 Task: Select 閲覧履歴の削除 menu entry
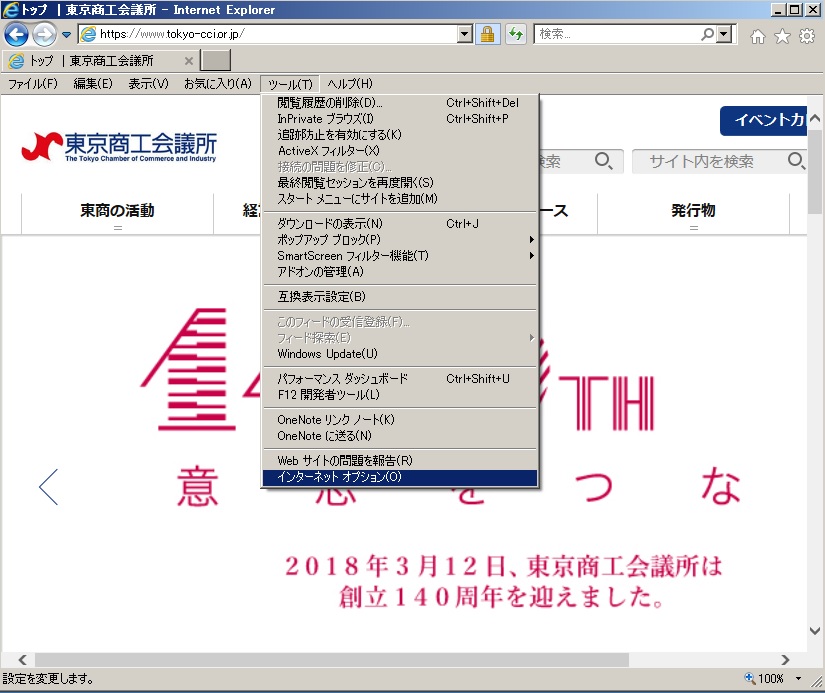coord(329,103)
